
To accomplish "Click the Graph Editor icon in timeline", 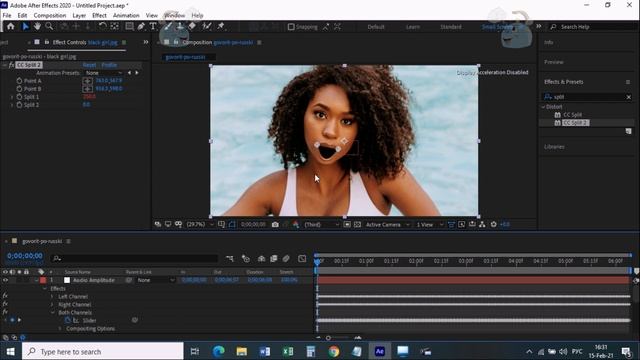I will coord(302,258).
